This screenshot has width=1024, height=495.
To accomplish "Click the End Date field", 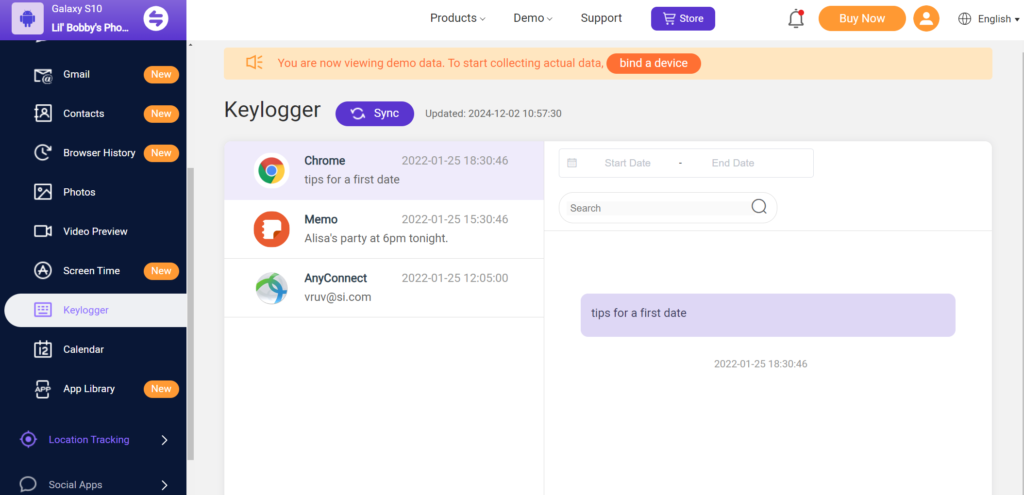I will [733, 163].
